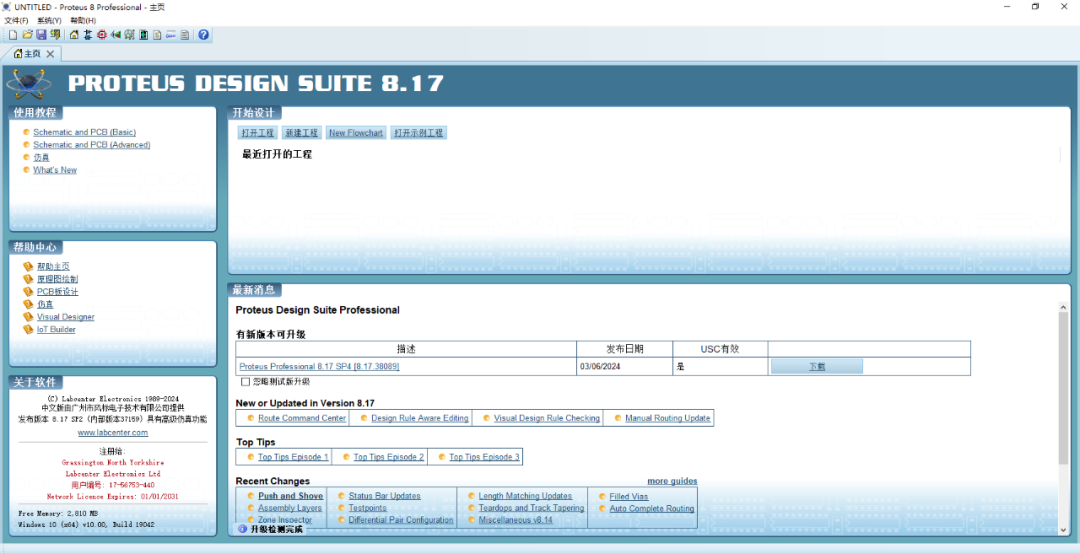Click the 下载 button for the SP4 upgrade
This screenshot has height=554, width=1080.
coord(816,367)
